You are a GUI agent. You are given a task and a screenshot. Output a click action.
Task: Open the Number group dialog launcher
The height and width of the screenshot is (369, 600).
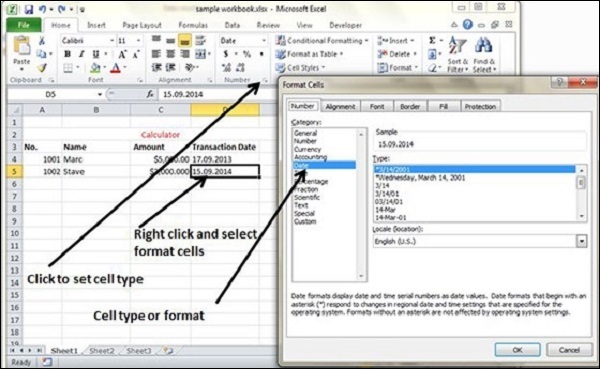264,80
